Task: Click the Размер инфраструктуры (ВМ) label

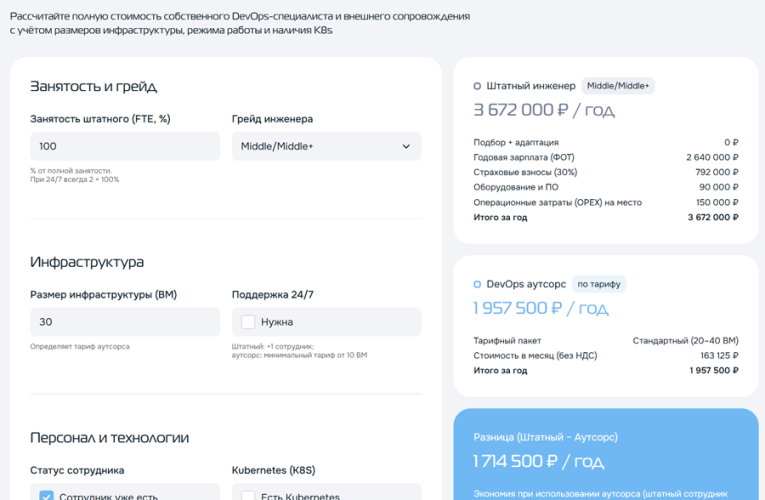Action: (x=103, y=295)
